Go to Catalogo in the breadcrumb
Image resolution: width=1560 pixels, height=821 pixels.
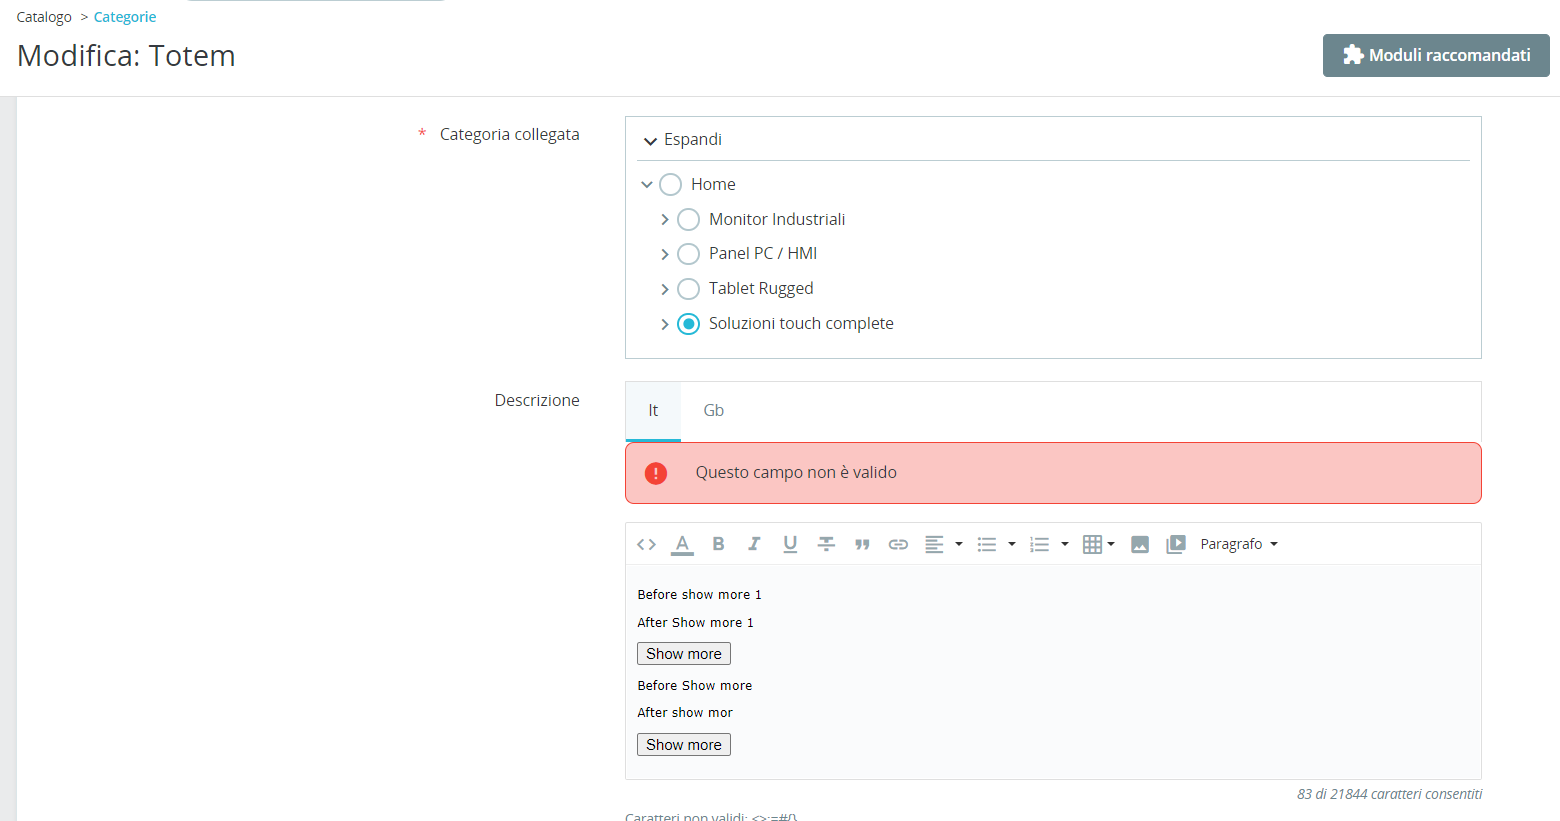44,17
